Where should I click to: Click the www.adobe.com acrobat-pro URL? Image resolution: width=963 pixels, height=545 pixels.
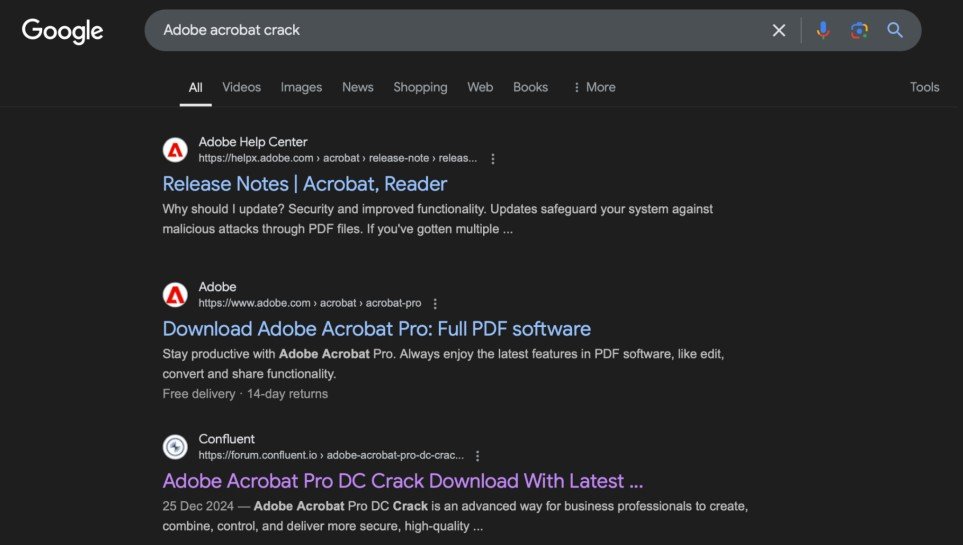tap(310, 303)
